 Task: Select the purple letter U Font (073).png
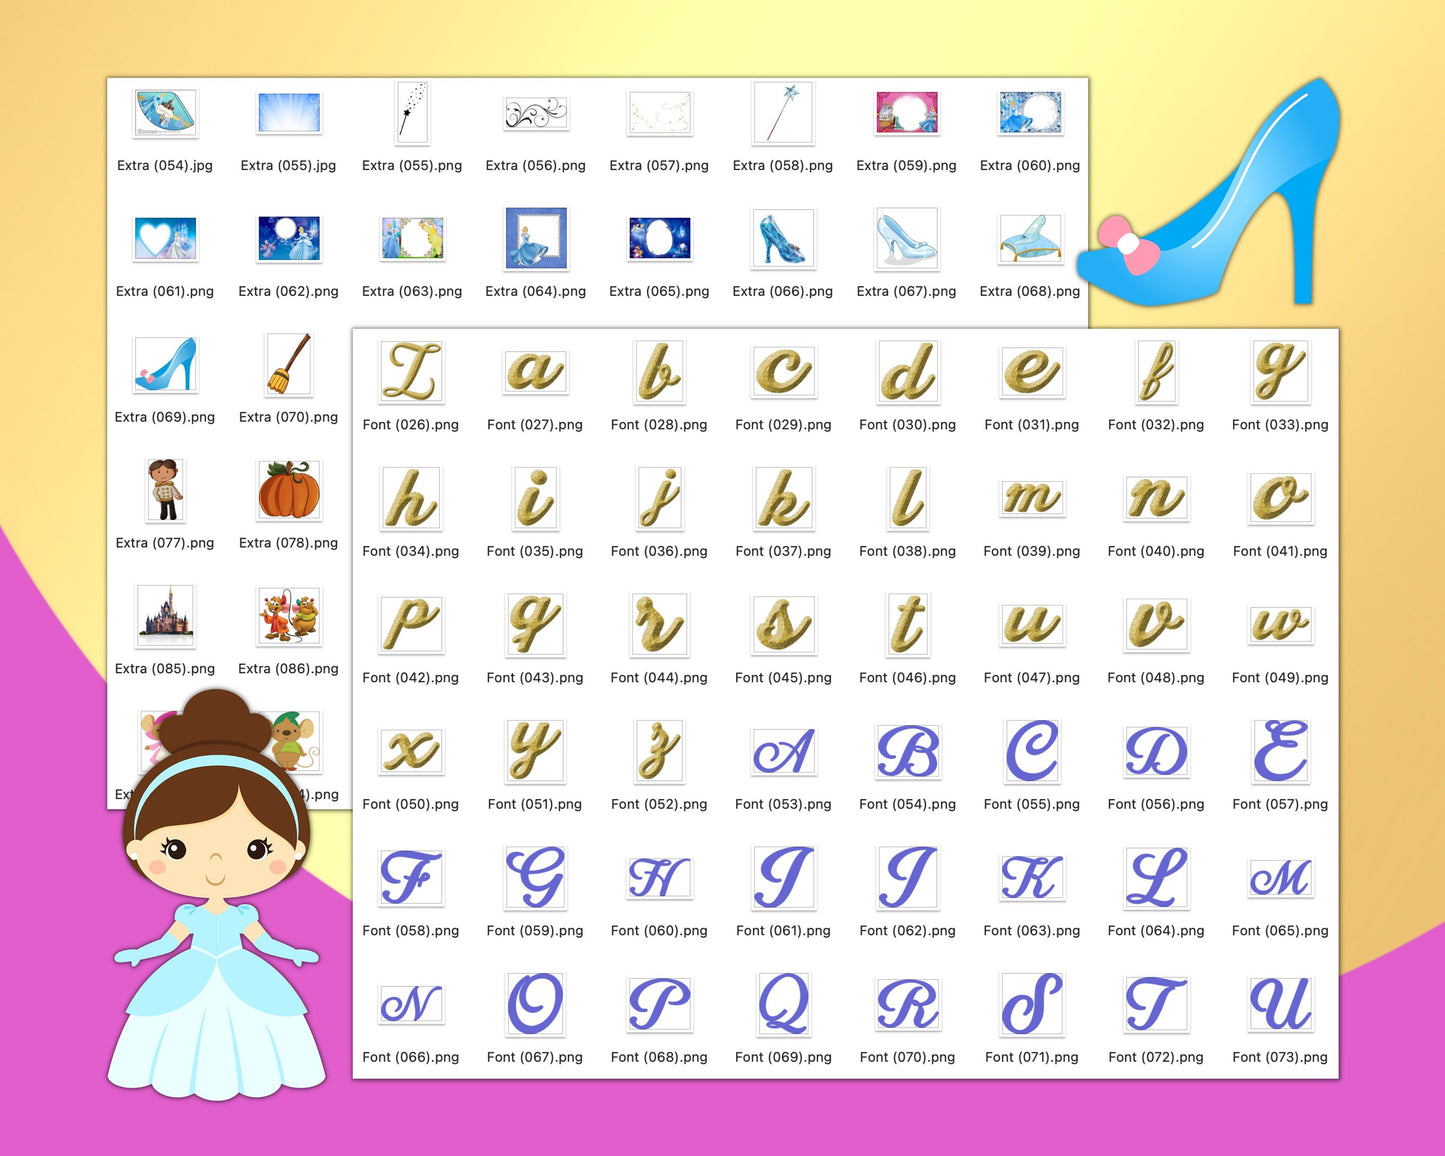[x=1280, y=1005]
